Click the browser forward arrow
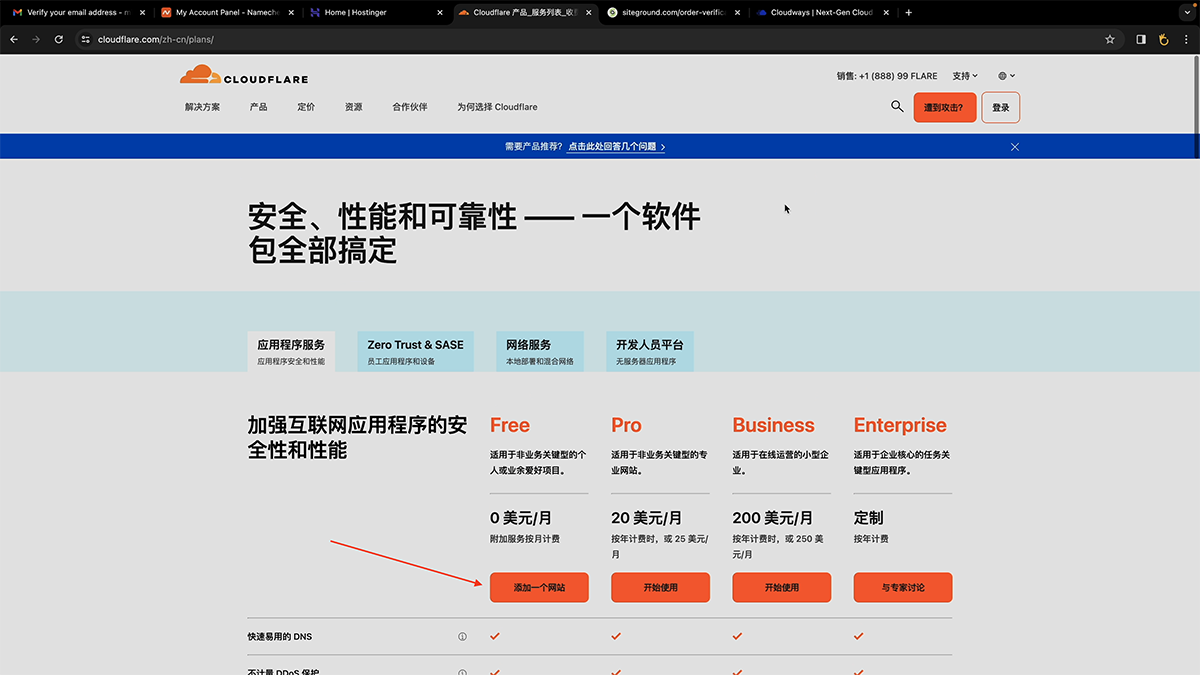The width and height of the screenshot is (1200, 675). point(36,39)
